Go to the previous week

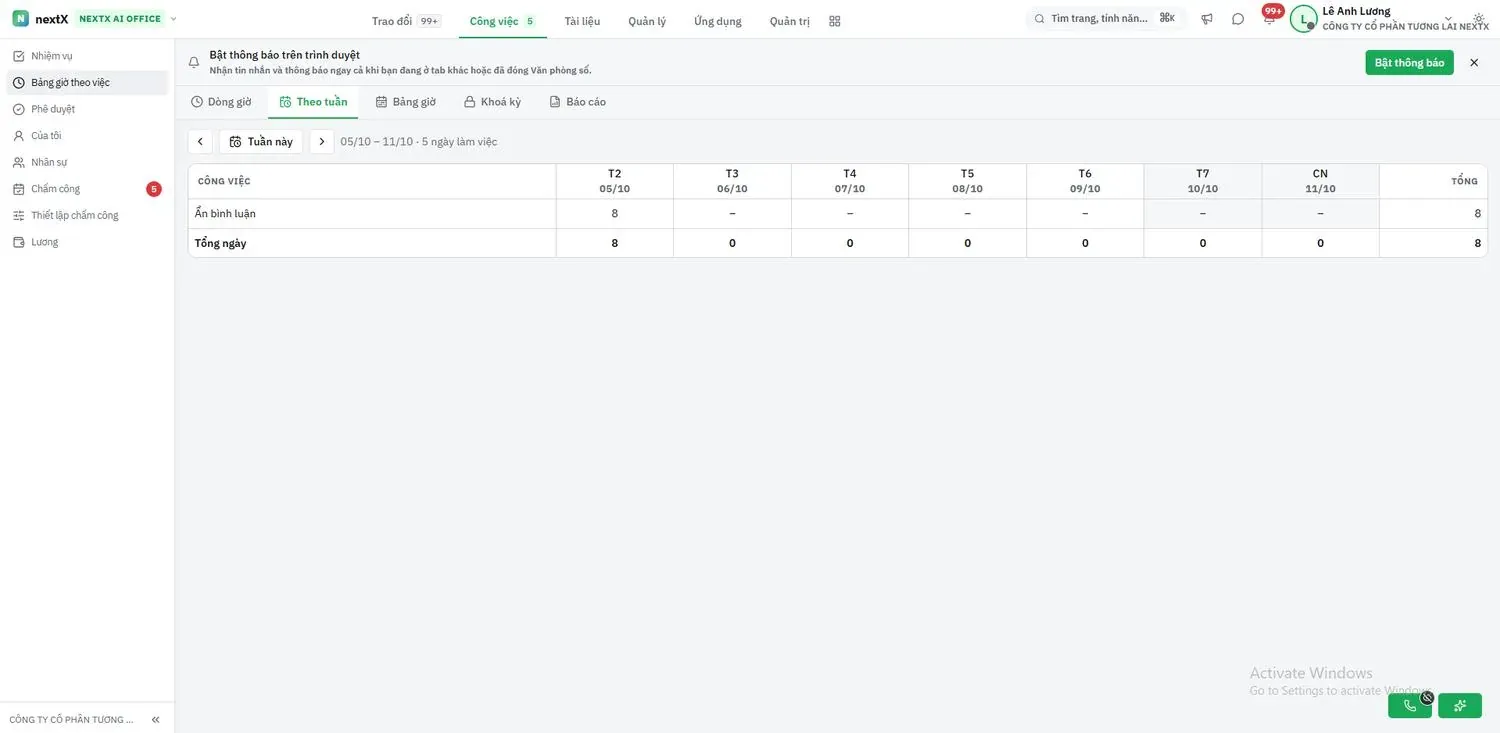click(200, 142)
